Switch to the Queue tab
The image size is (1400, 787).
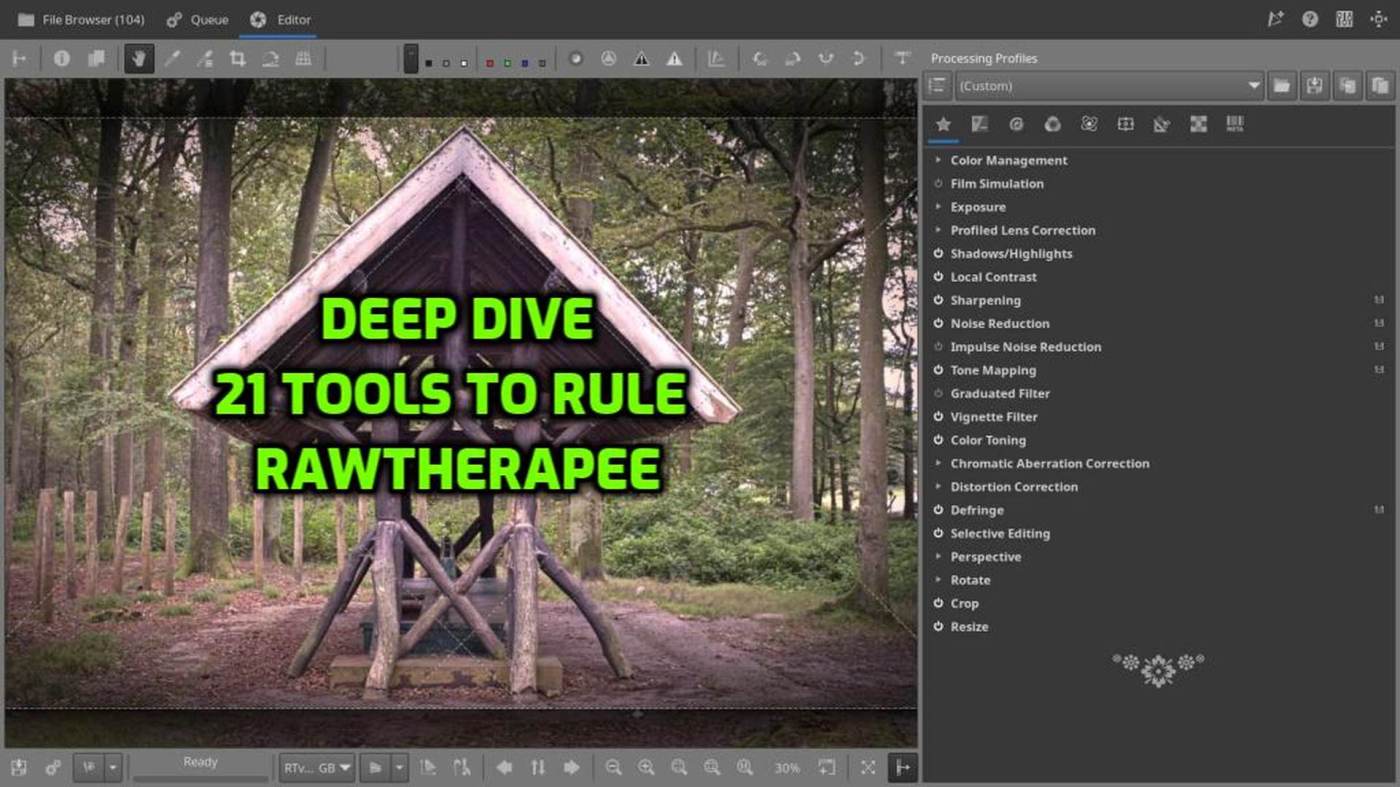pos(198,19)
